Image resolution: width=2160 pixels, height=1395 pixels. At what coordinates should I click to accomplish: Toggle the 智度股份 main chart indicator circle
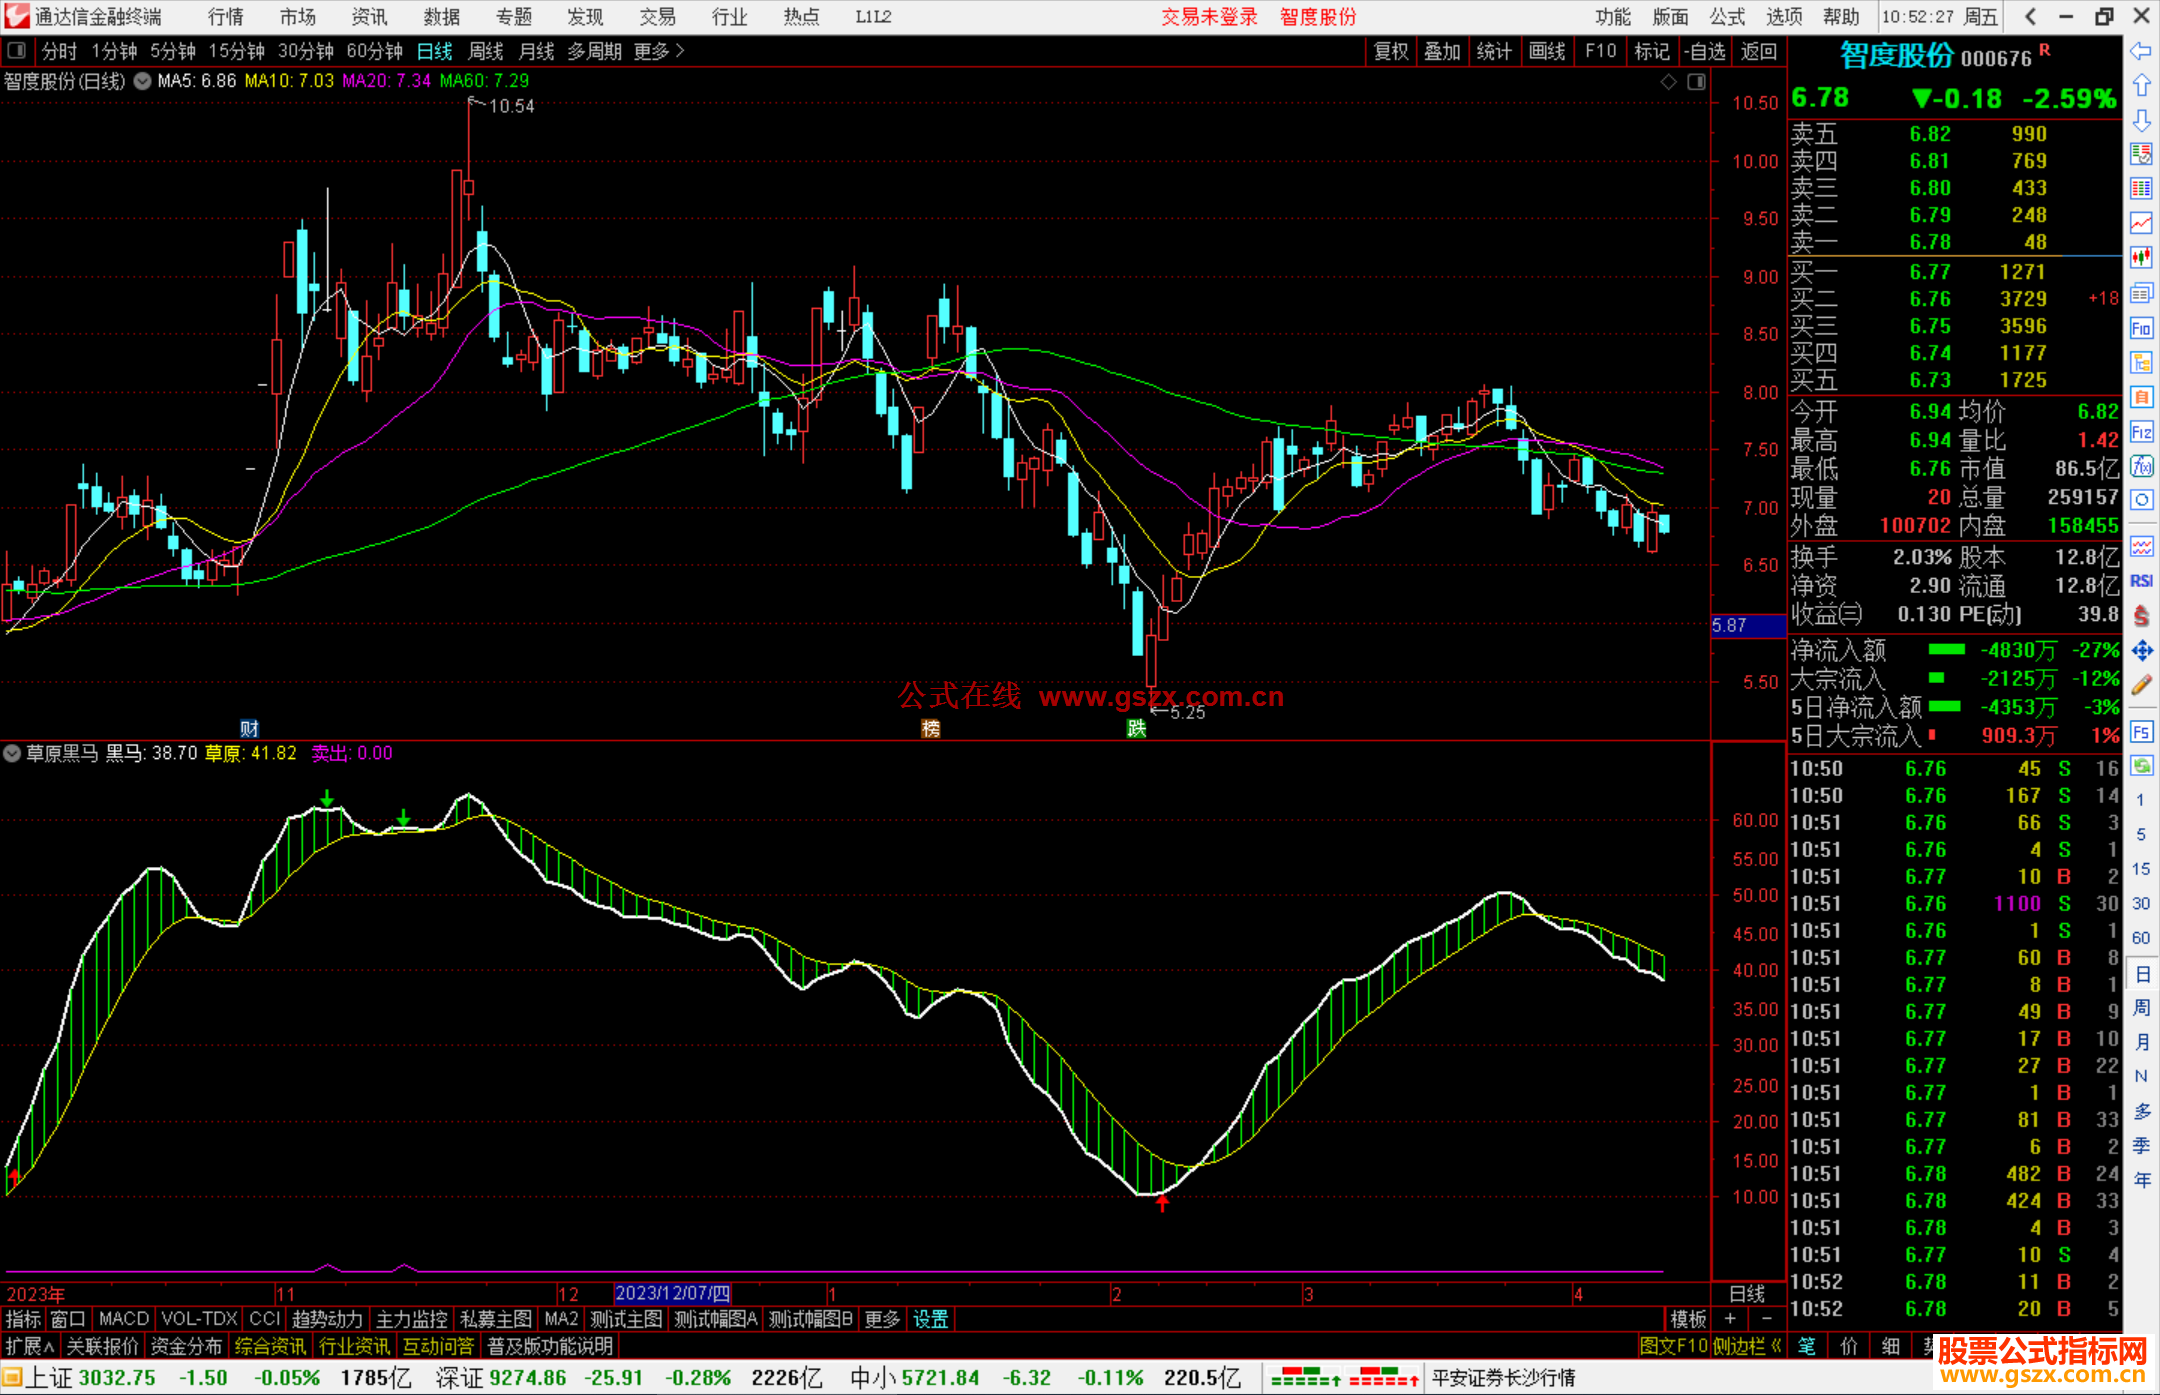click(143, 81)
